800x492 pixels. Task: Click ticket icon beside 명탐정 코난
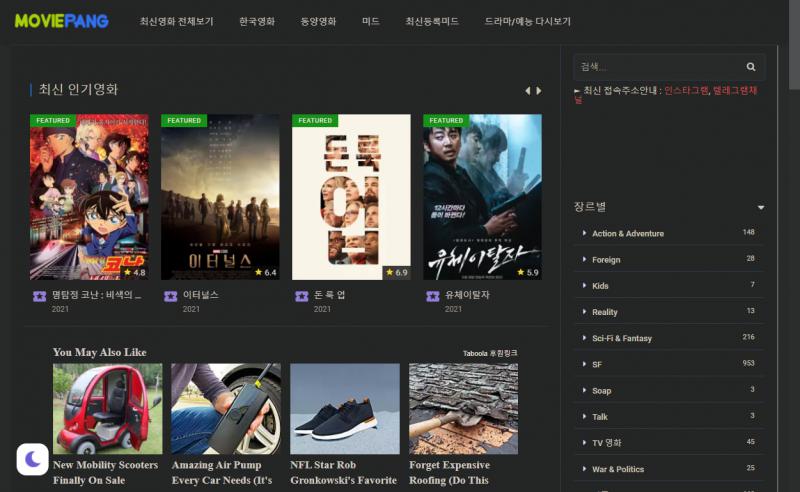coord(39,296)
